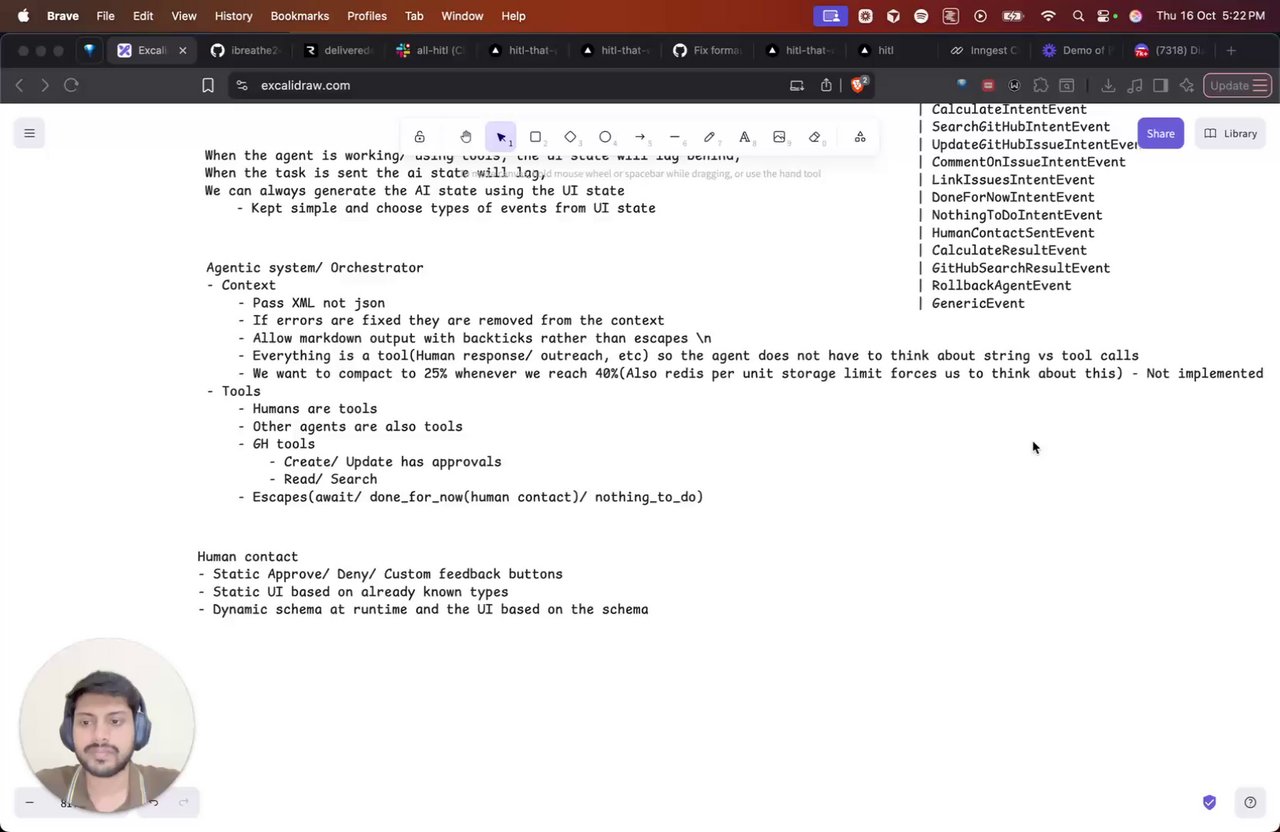Reload the Excalidraw page
The height and width of the screenshot is (832, 1280).
(x=71, y=85)
